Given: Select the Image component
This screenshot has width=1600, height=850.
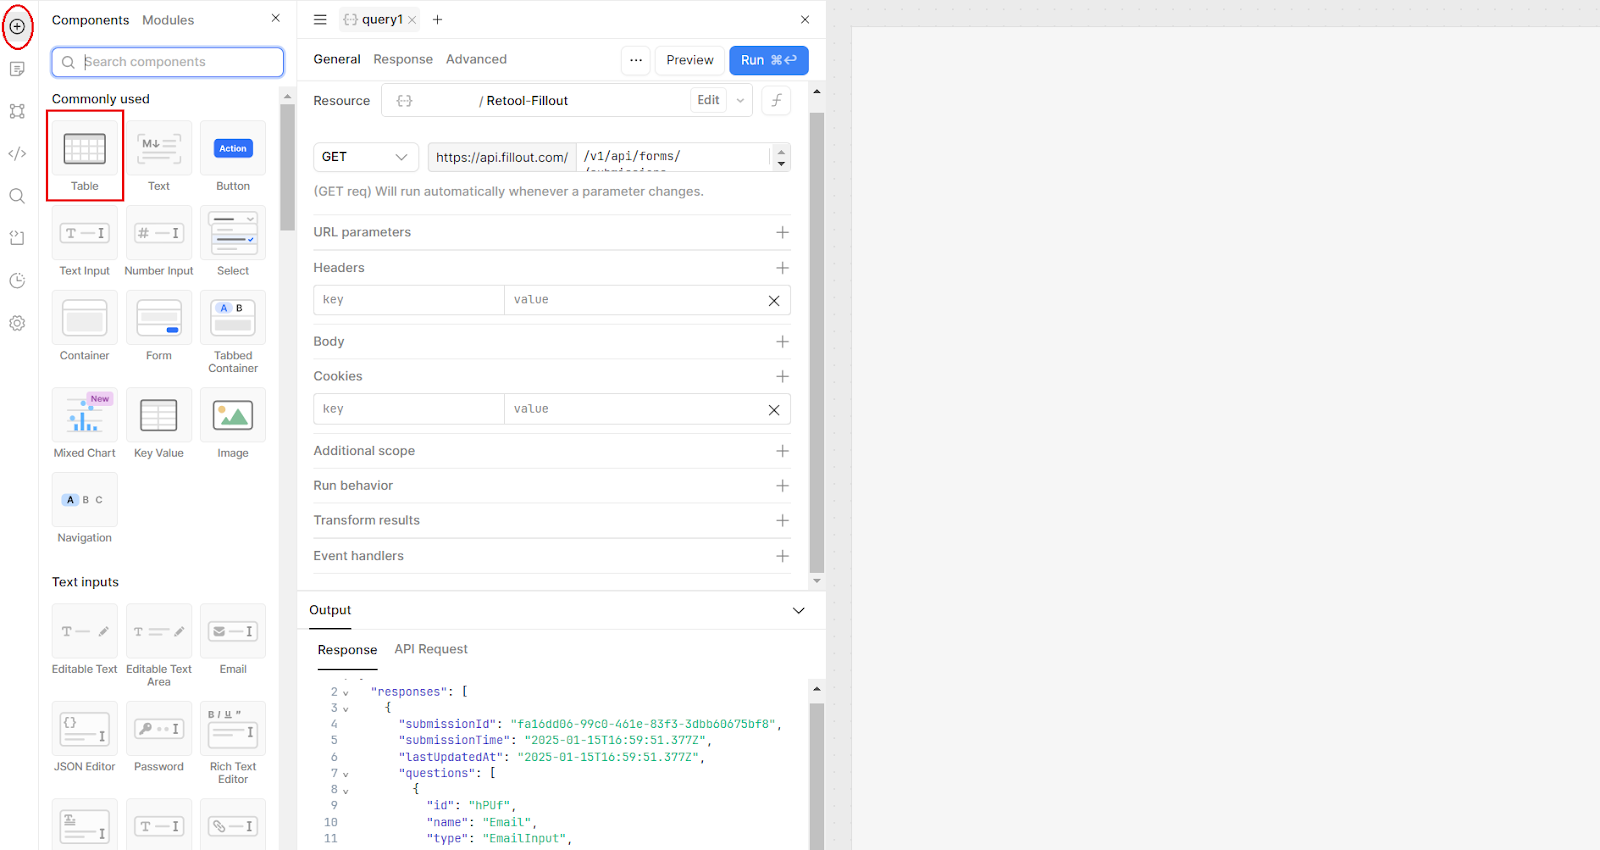Looking at the screenshot, I should [233, 424].
